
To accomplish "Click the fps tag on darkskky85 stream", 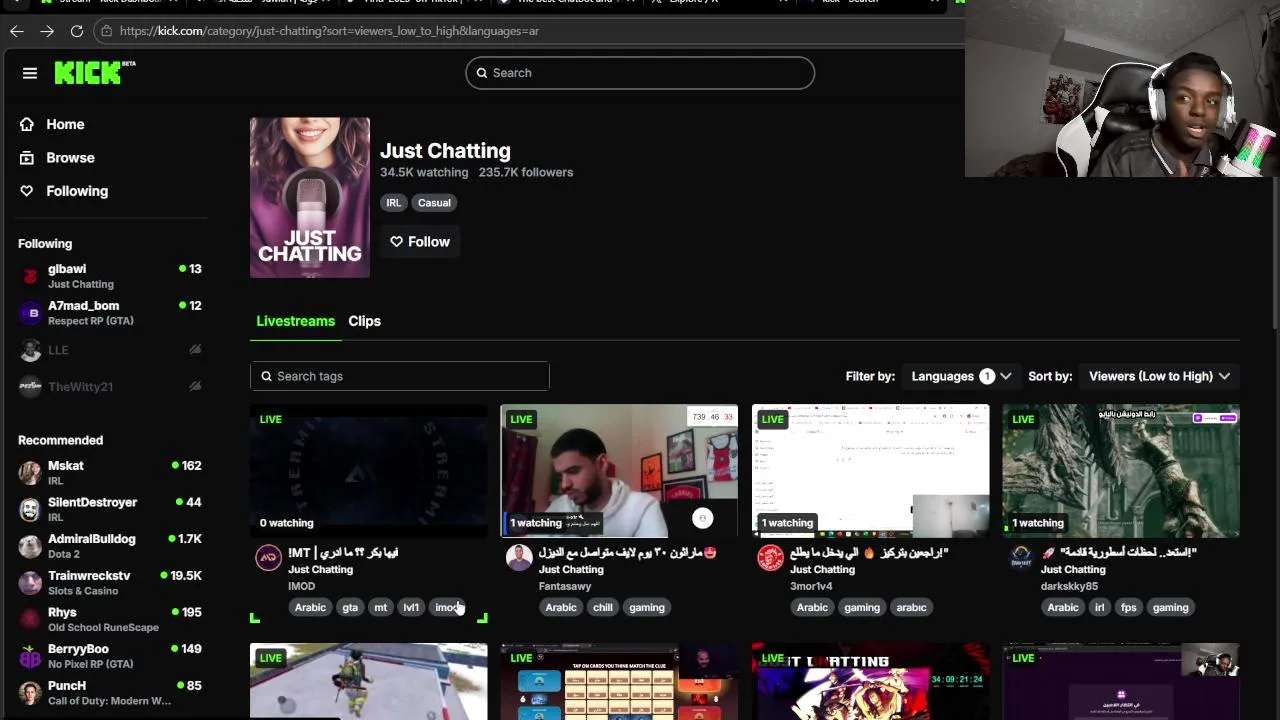I will 1128,607.
